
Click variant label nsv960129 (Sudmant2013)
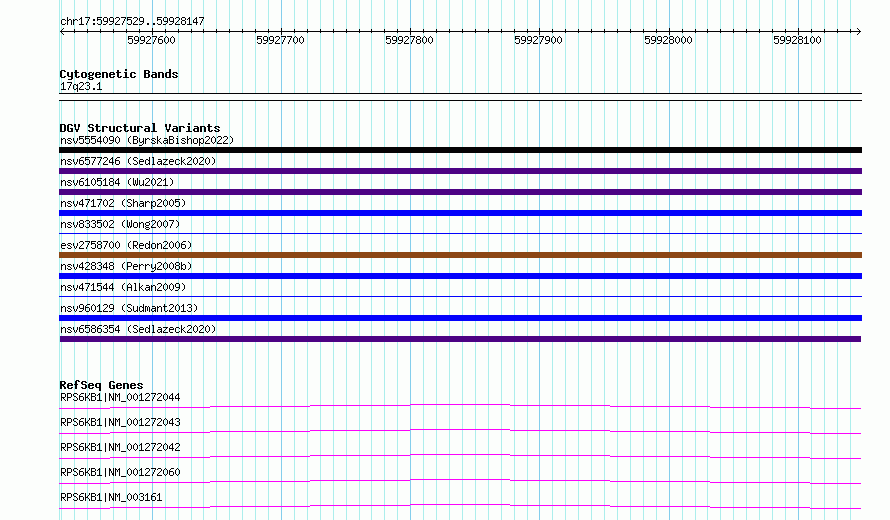point(129,308)
